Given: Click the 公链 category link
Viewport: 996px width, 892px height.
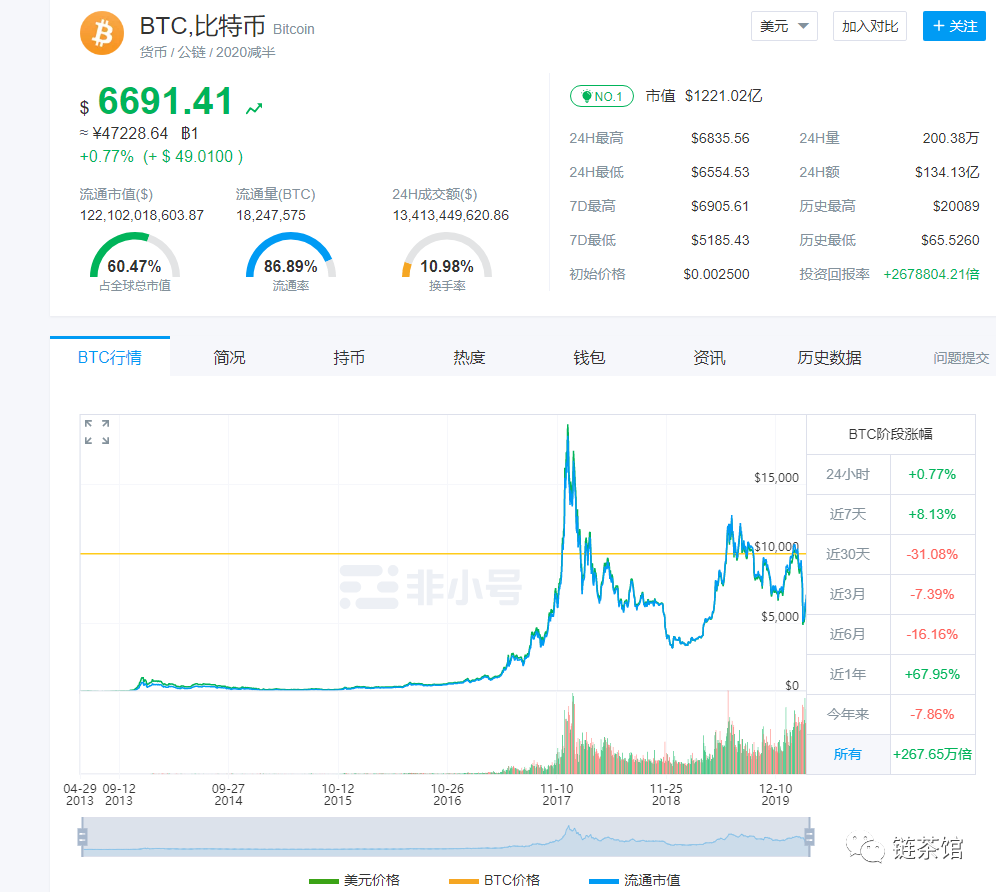Looking at the screenshot, I should point(191,52).
